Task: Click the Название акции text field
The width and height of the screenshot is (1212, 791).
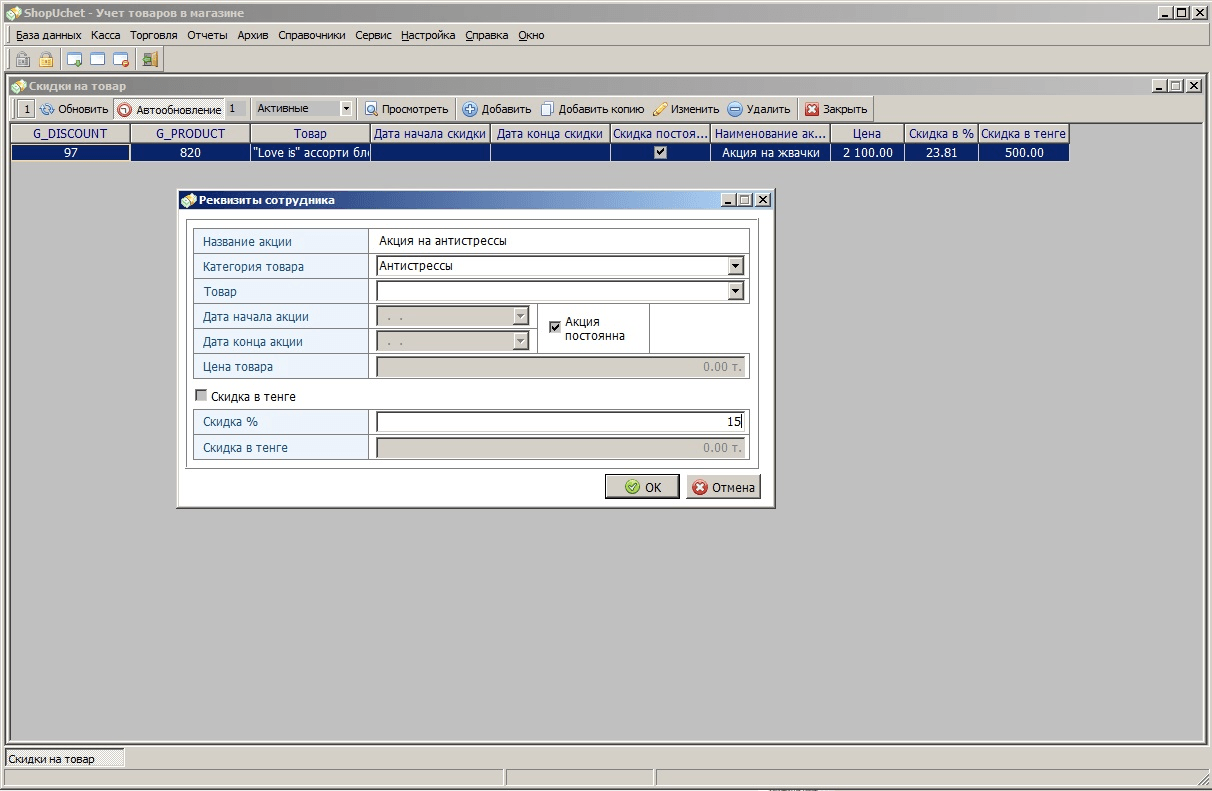Action: [560, 241]
